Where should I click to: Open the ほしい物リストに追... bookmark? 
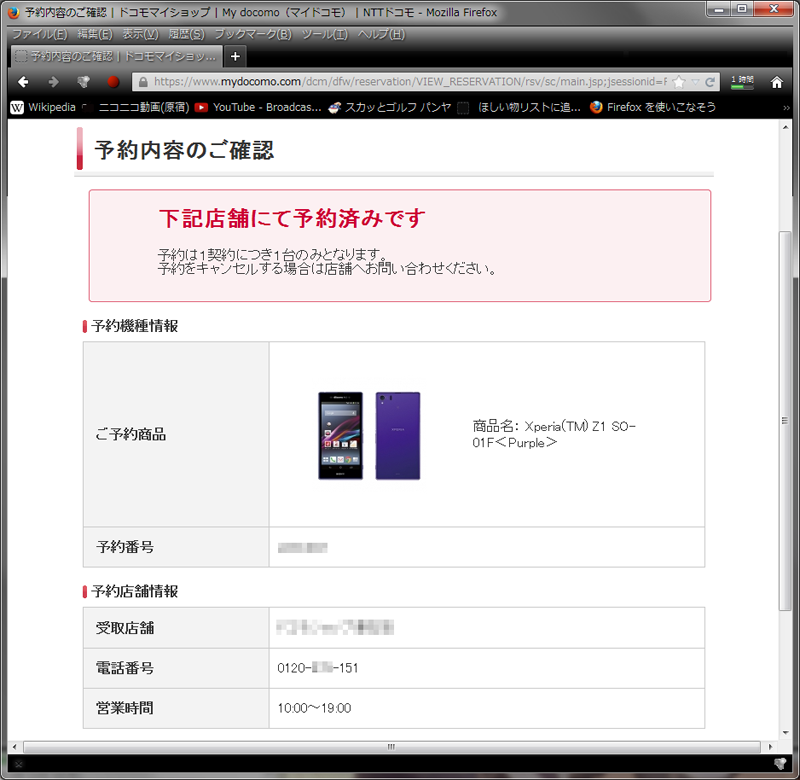click(519, 107)
